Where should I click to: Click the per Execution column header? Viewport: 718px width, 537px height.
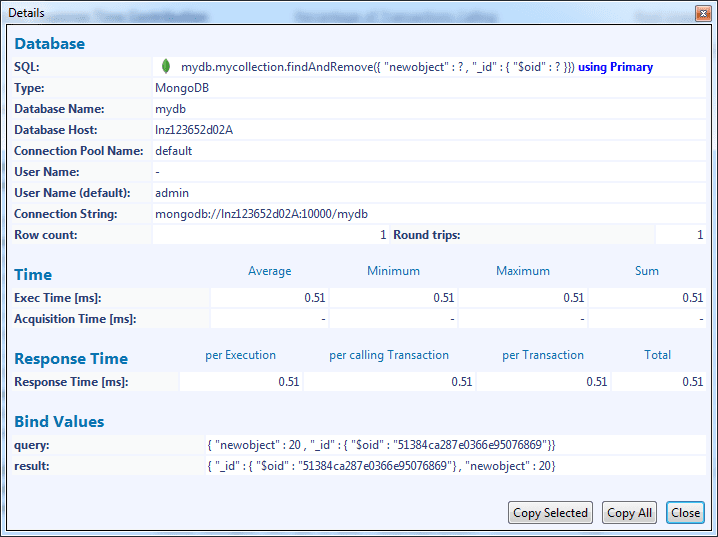tap(240, 355)
